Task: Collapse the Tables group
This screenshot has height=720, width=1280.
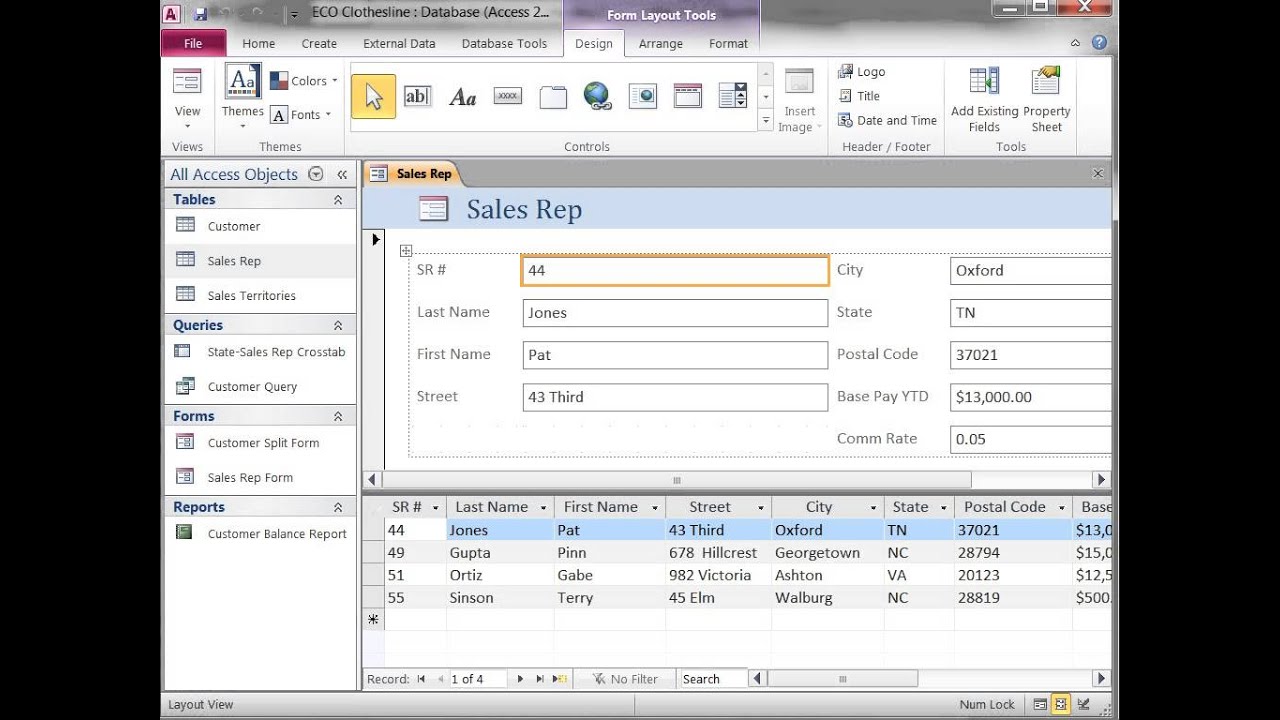Action: coord(338,200)
